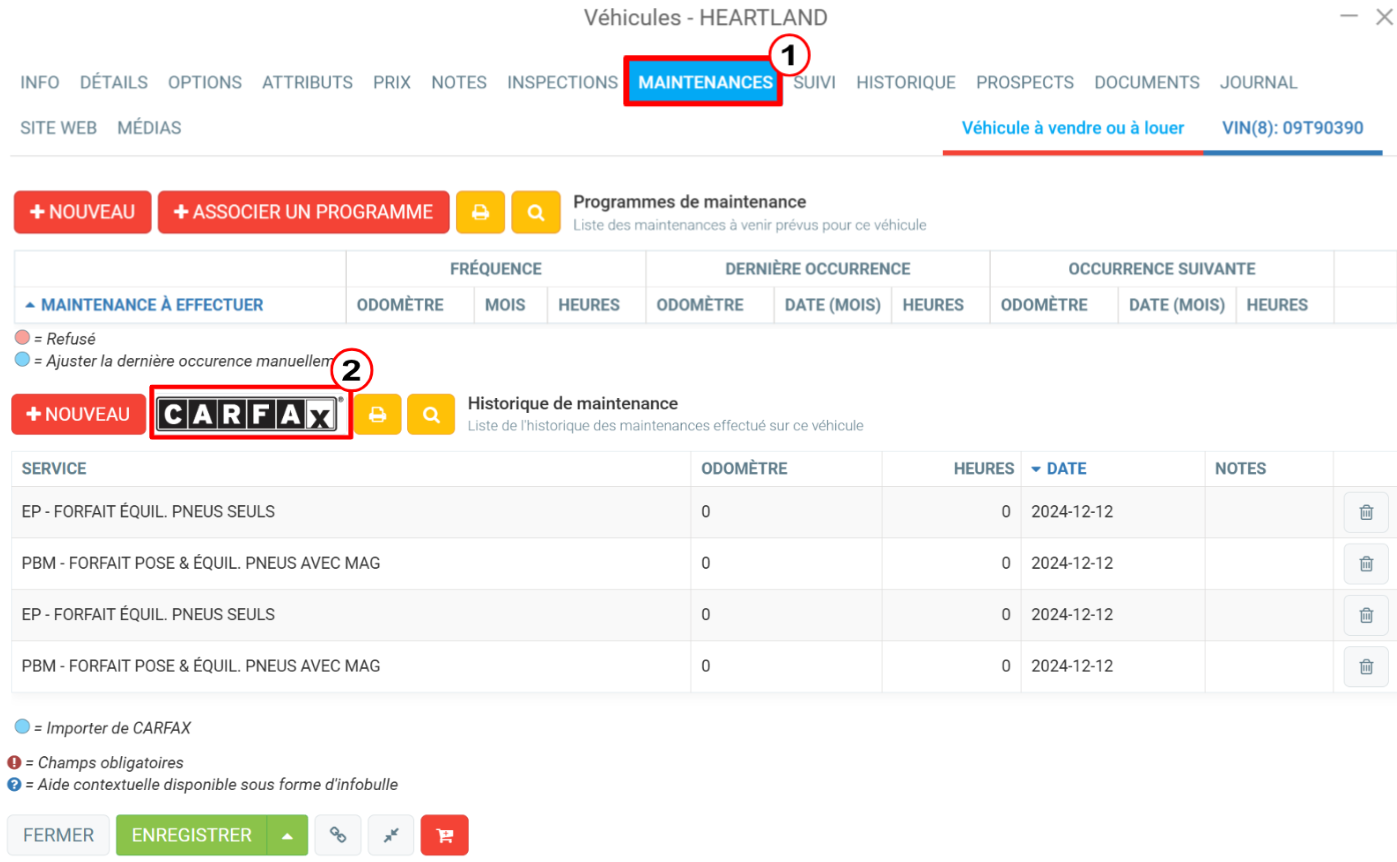Click the print icon for Programmes de maintenance

[481, 212]
